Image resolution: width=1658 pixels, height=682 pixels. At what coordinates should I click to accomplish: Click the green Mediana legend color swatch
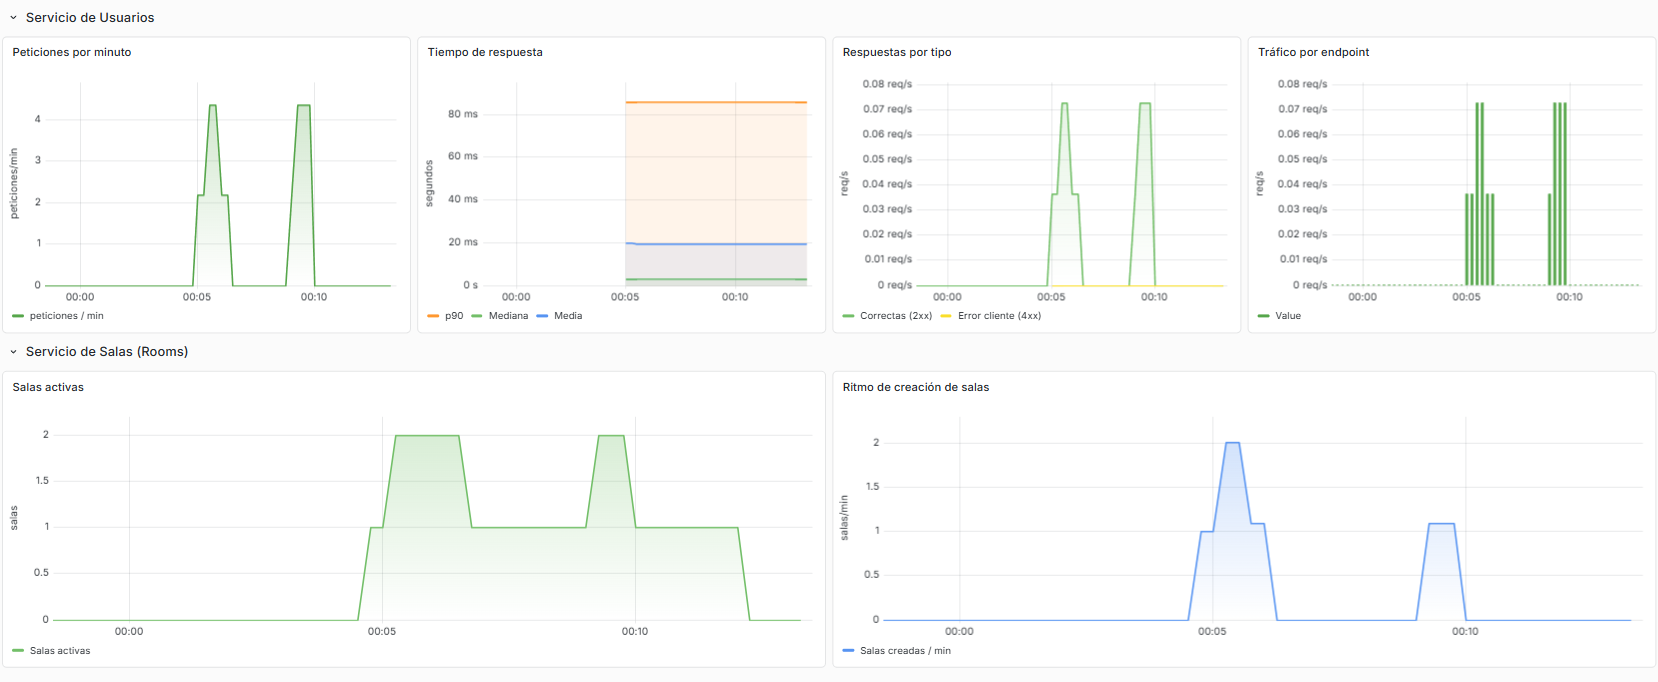477,316
